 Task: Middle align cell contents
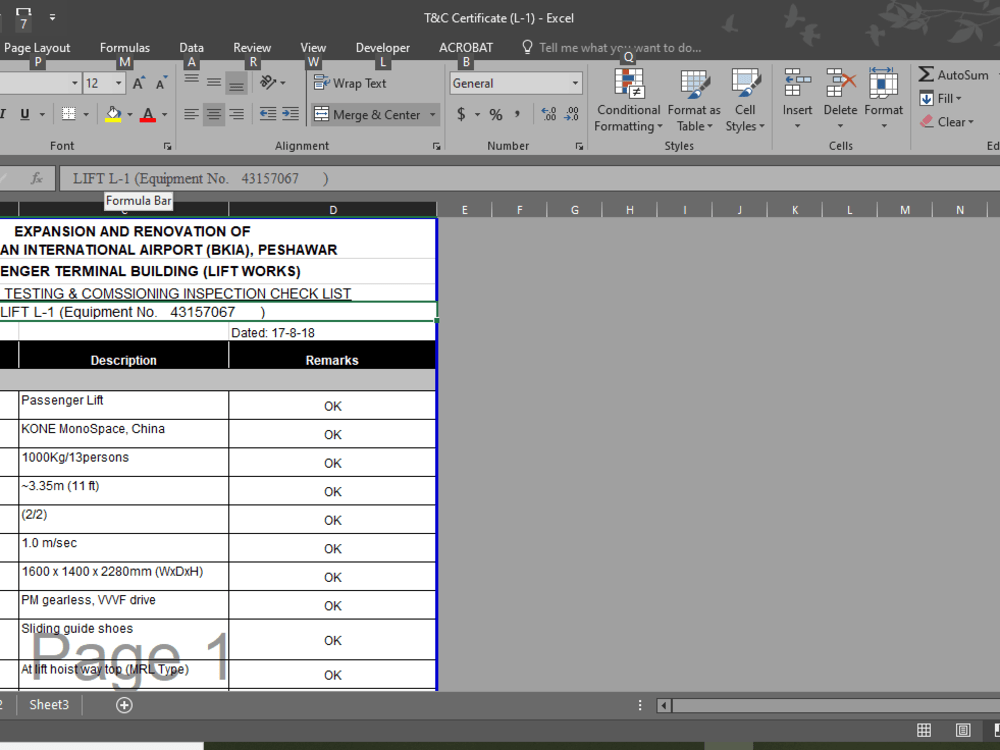point(214,83)
